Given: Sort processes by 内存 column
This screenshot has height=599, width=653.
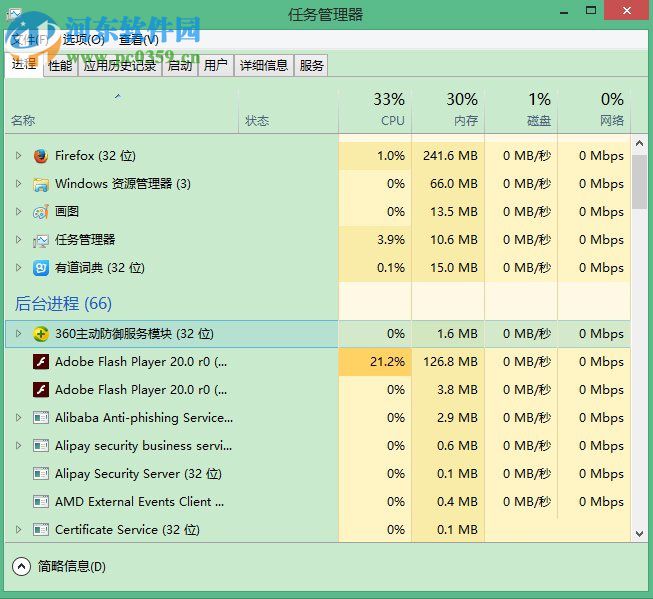Looking at the screenshot, I should coord(448,111).
